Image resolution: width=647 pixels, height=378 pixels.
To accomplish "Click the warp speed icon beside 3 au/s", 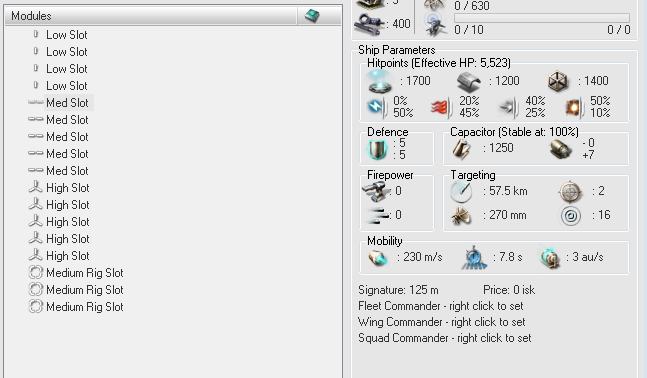I will coord(550,258).
